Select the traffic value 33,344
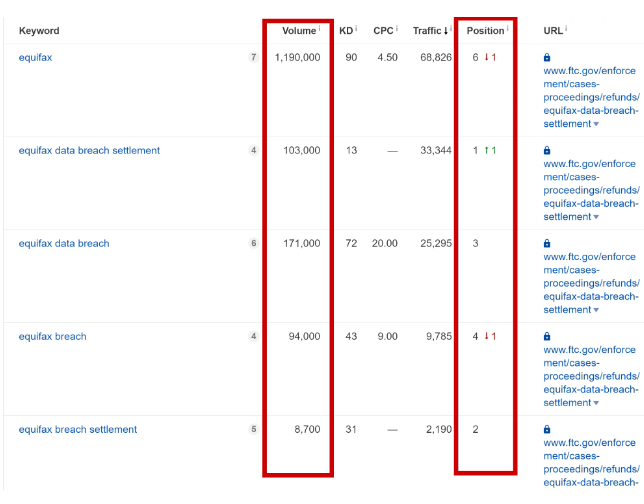This screenshot has height=504, width=644. point(436,150)
